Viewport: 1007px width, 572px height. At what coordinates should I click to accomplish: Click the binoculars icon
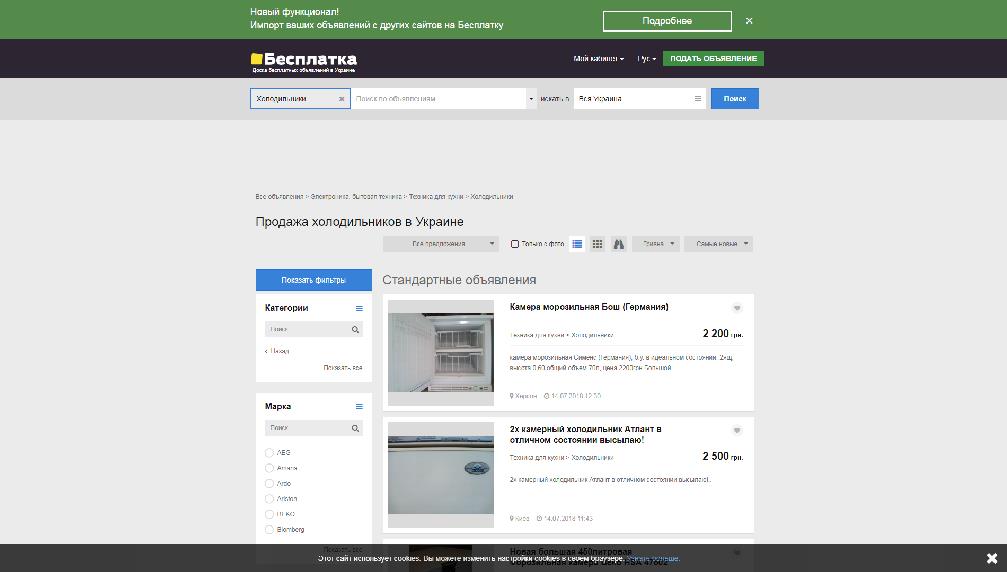[x=618, y=244]
